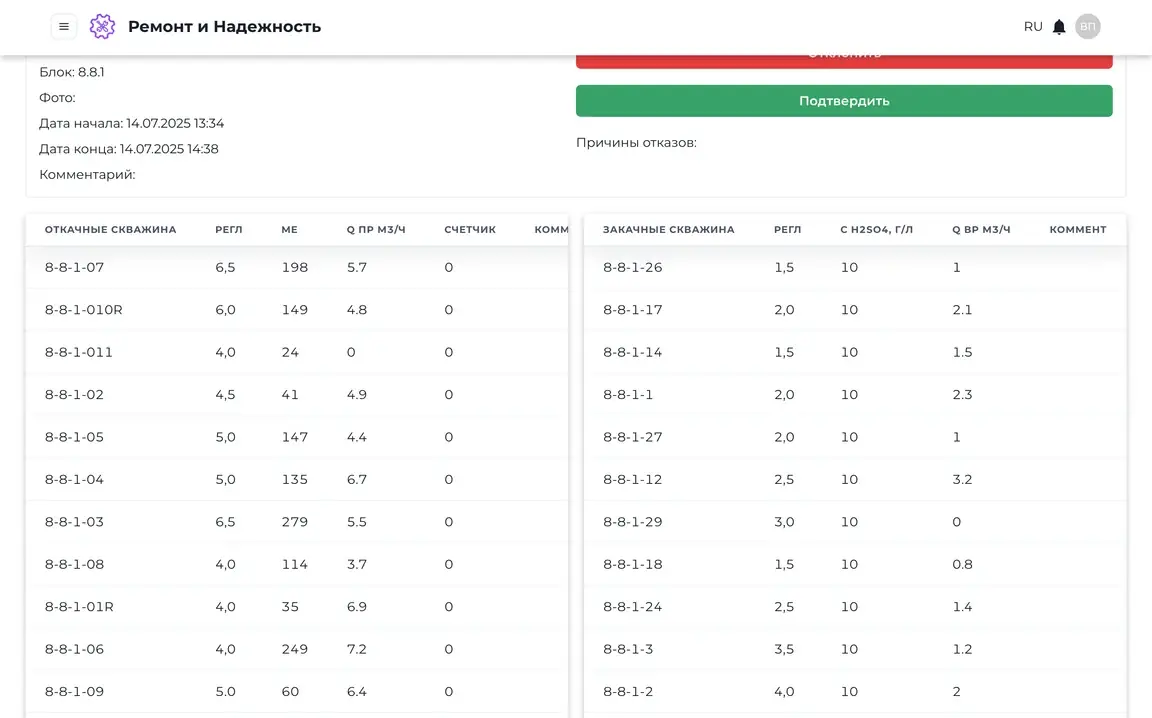
Task: Click the Дата конца 14.07.2025 14:38 line
Action: pyautogui.click(x=129, y=149)
